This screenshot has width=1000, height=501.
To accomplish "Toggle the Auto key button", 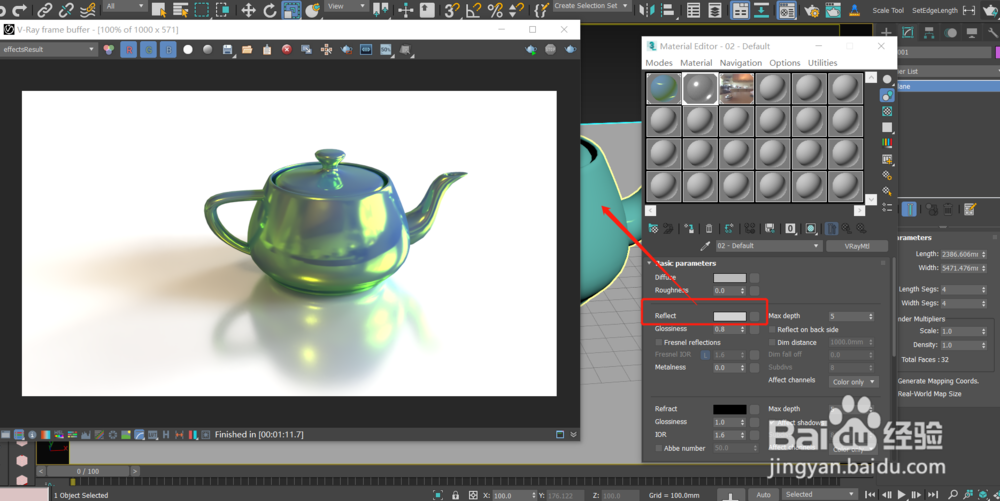I will [763, 495].
